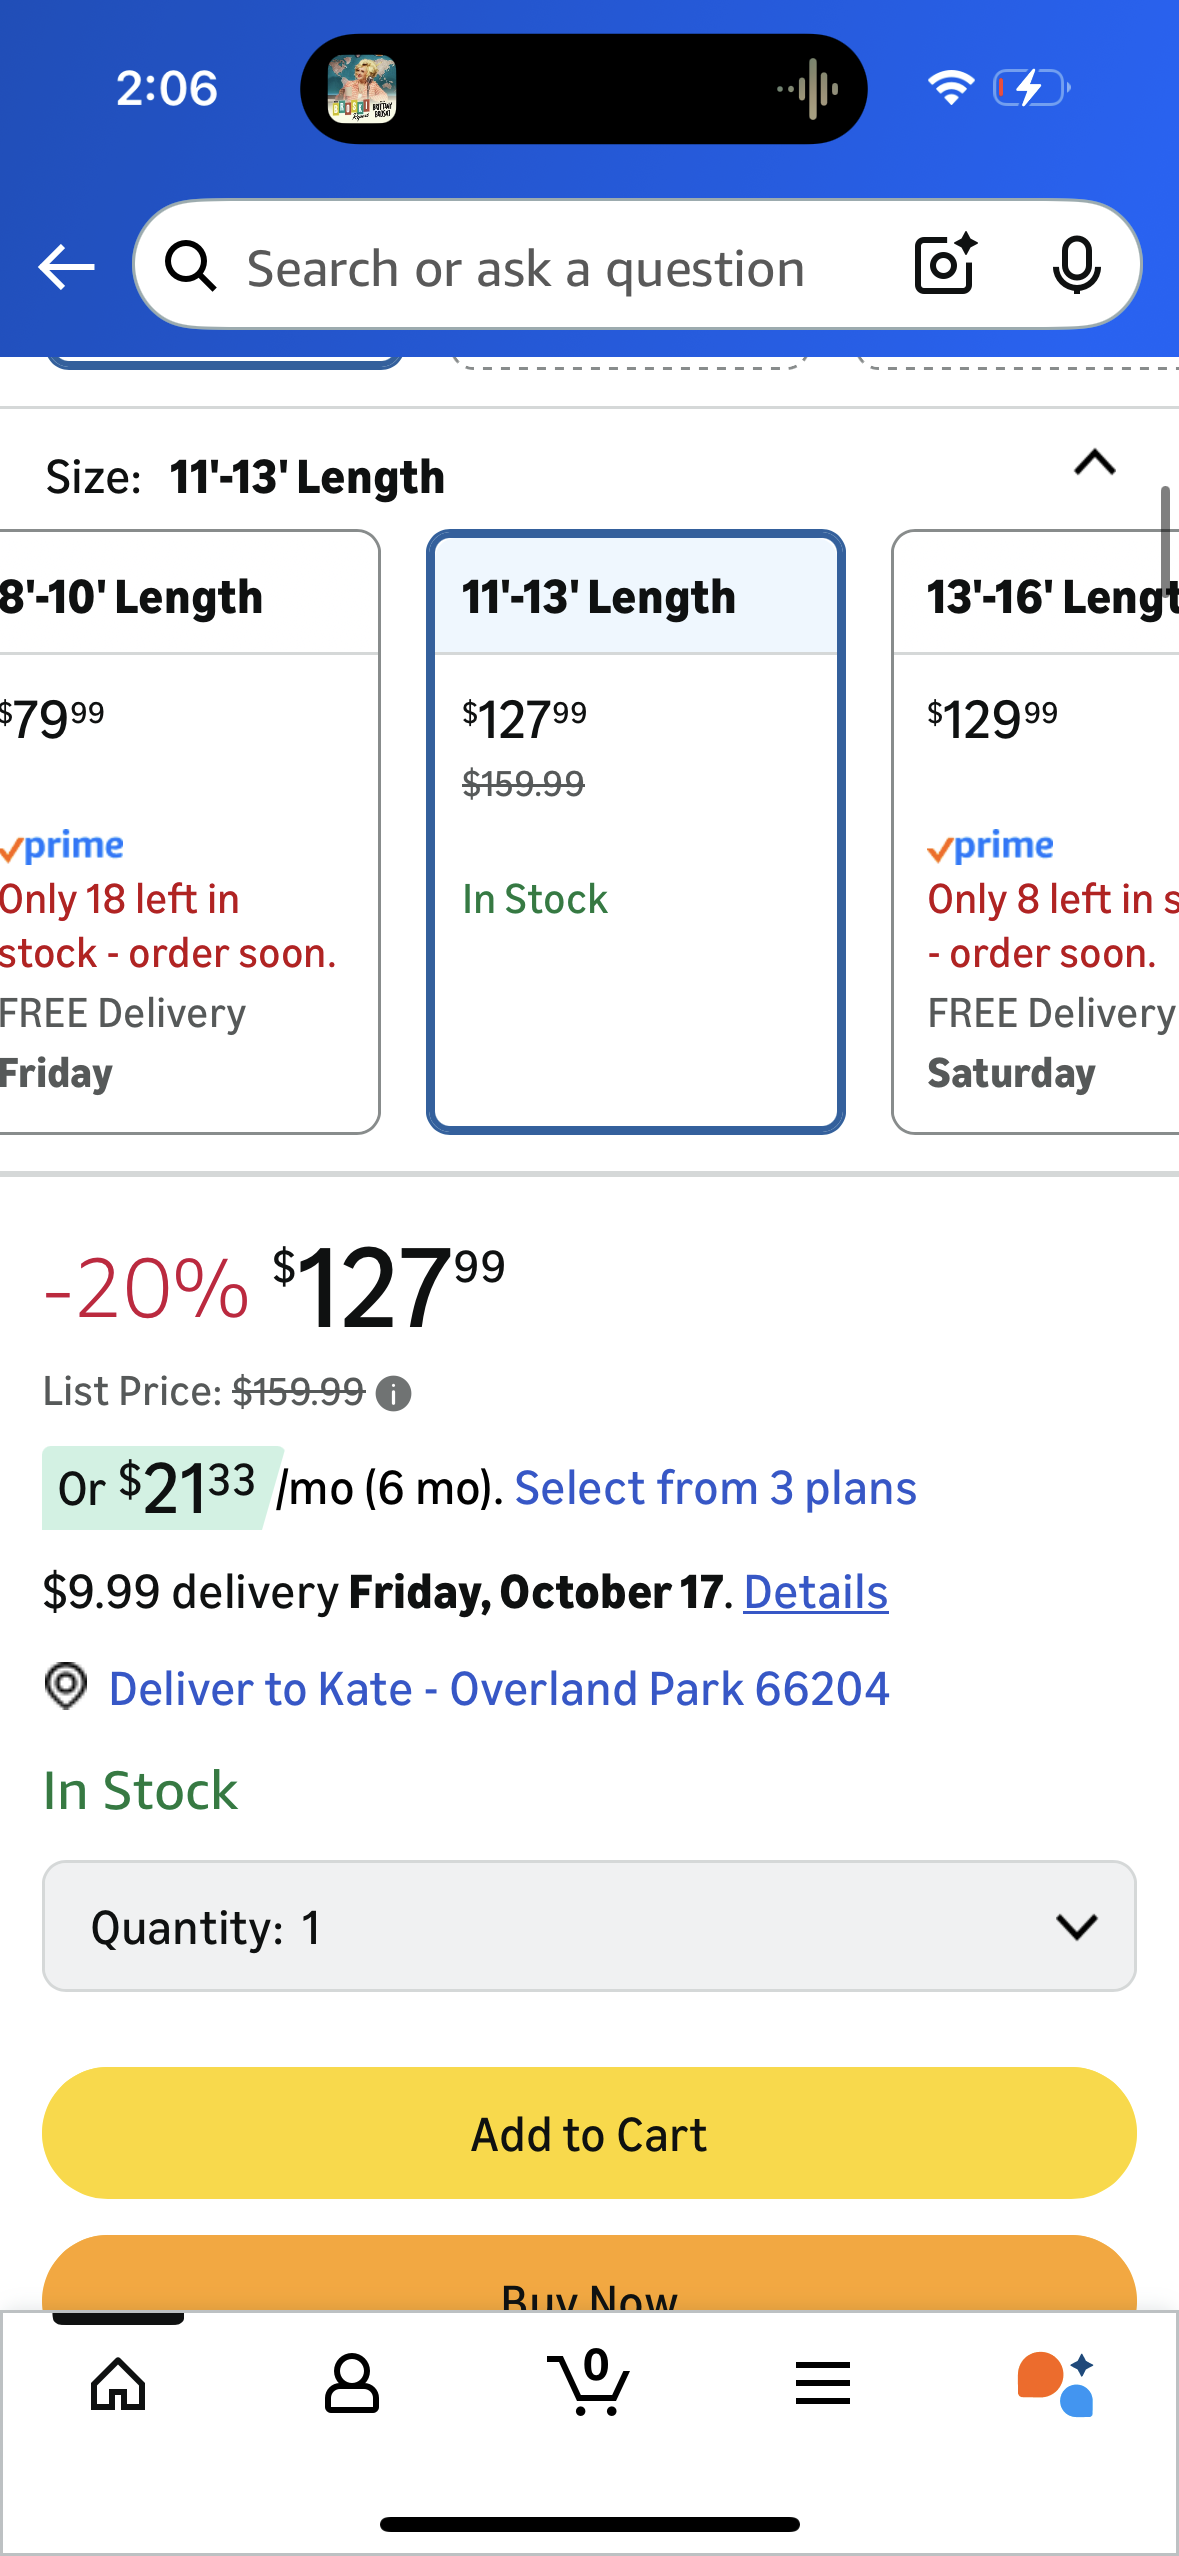The image size is (1179, 2556).
Task: Tap Deliver to Kate - Overland Park link
Action: (x=498, y=1689)
